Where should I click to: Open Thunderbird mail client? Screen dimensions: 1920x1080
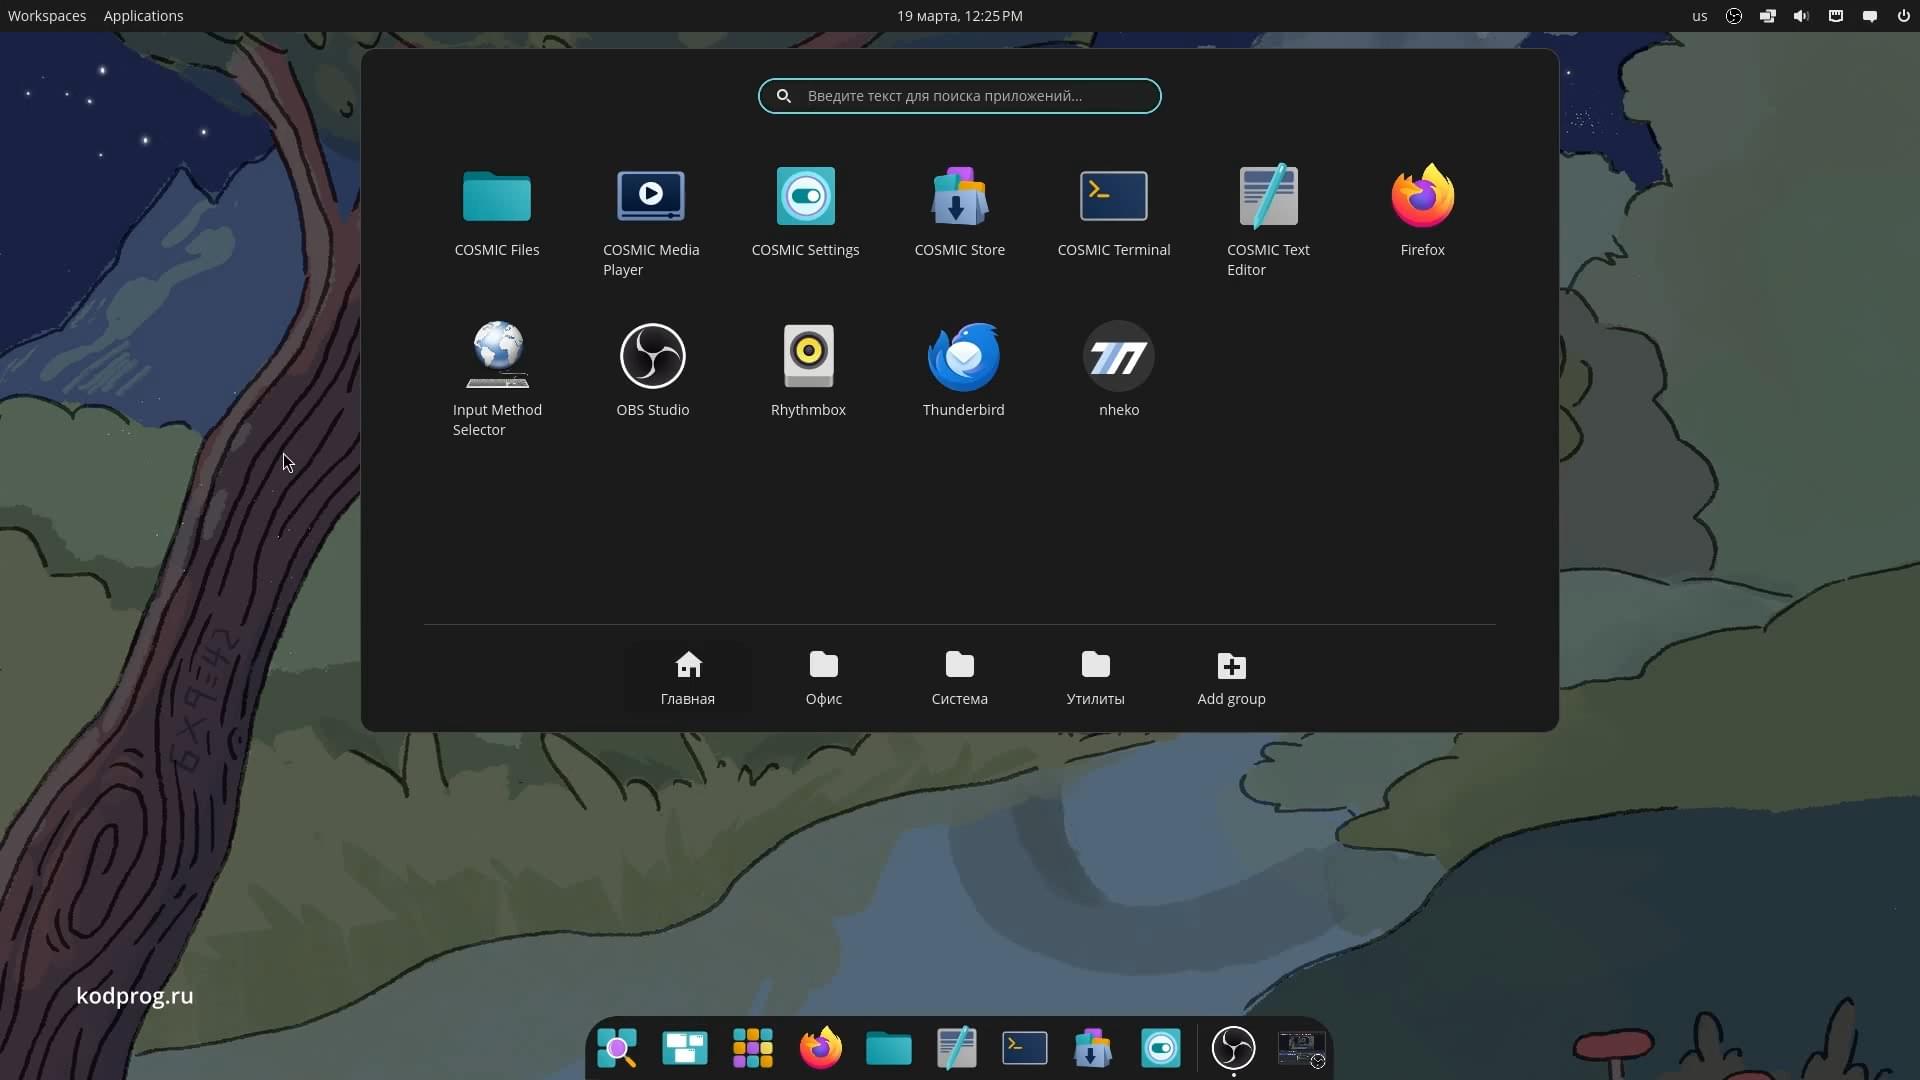pyautogui.click(x=963, y=372)
